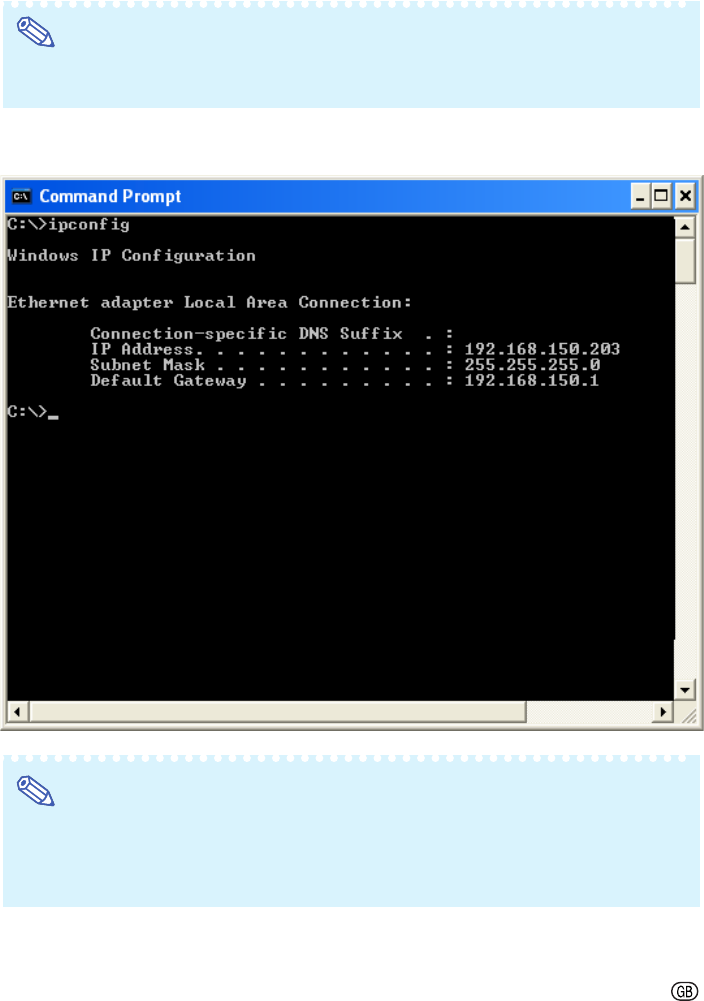Click the horizontal scrollbar left arrow

pos(17,711)
